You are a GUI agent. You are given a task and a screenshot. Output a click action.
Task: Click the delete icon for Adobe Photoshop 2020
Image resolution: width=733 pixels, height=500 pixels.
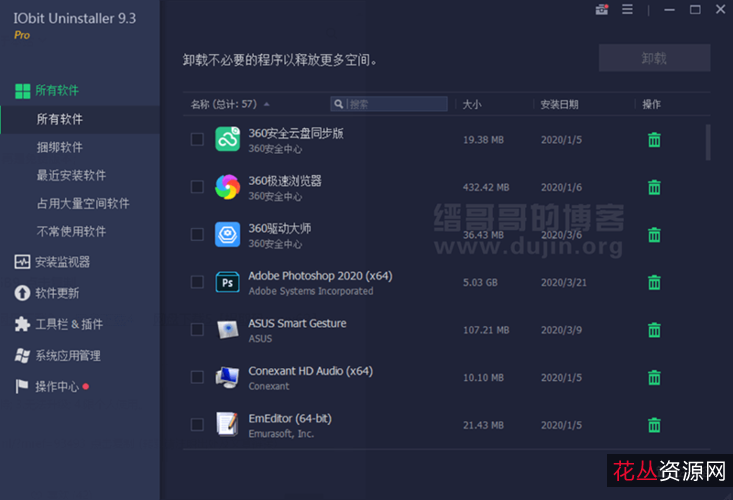click(654, 282)
